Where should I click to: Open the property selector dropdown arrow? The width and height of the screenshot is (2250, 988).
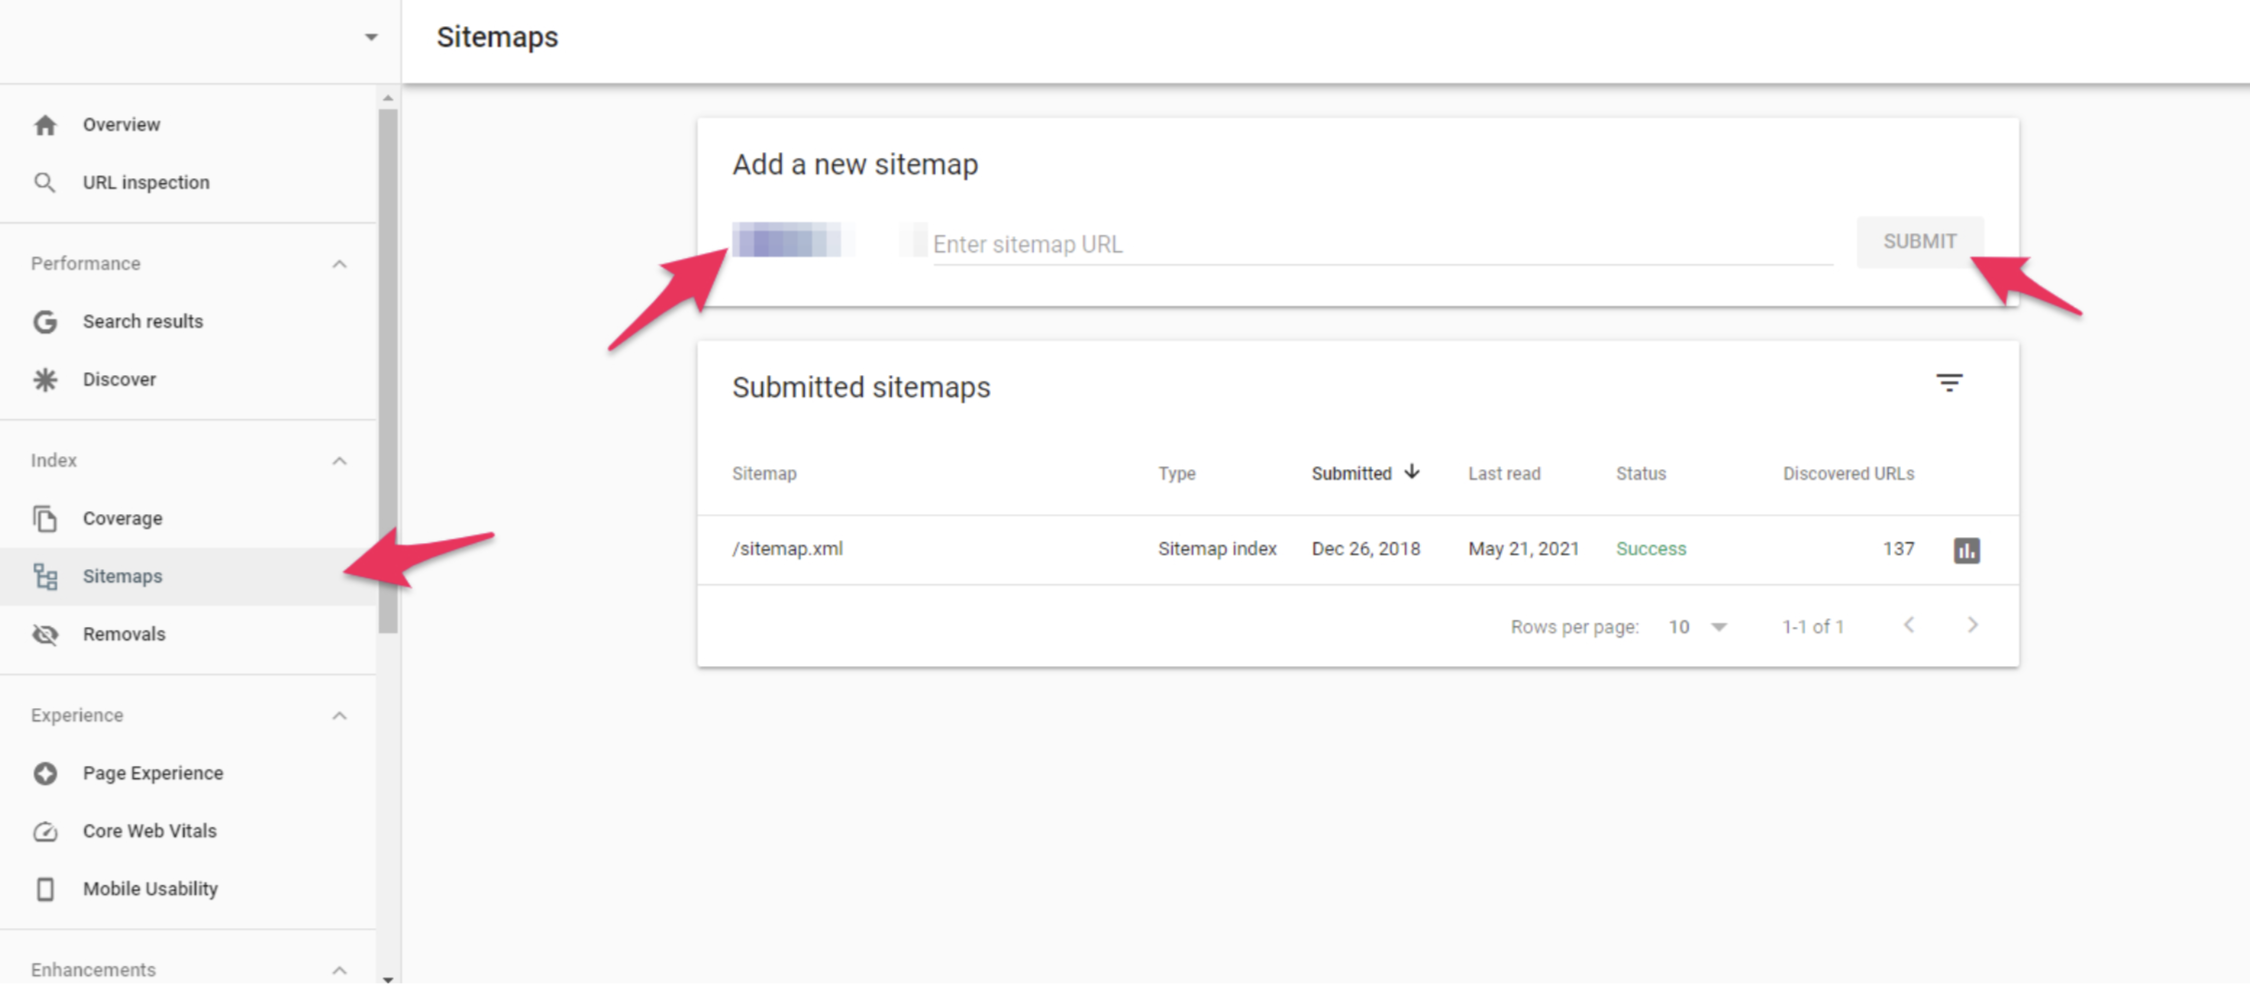point(371,37)
